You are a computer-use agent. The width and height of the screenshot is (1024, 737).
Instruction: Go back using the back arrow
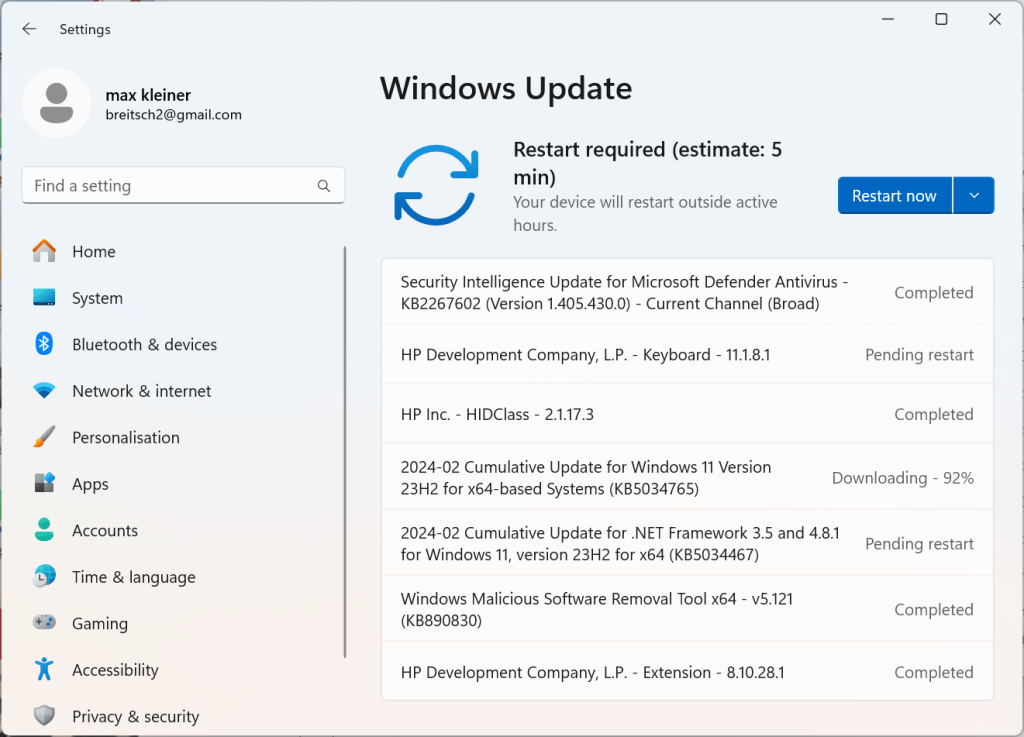29,29
